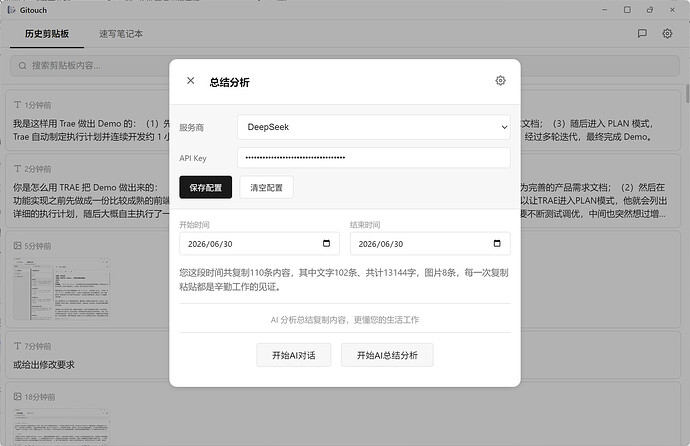This screenshot has height=446, width=690.
Task: Click the Gitouch app icon in title bar
Action: click(x=11, y=10)
